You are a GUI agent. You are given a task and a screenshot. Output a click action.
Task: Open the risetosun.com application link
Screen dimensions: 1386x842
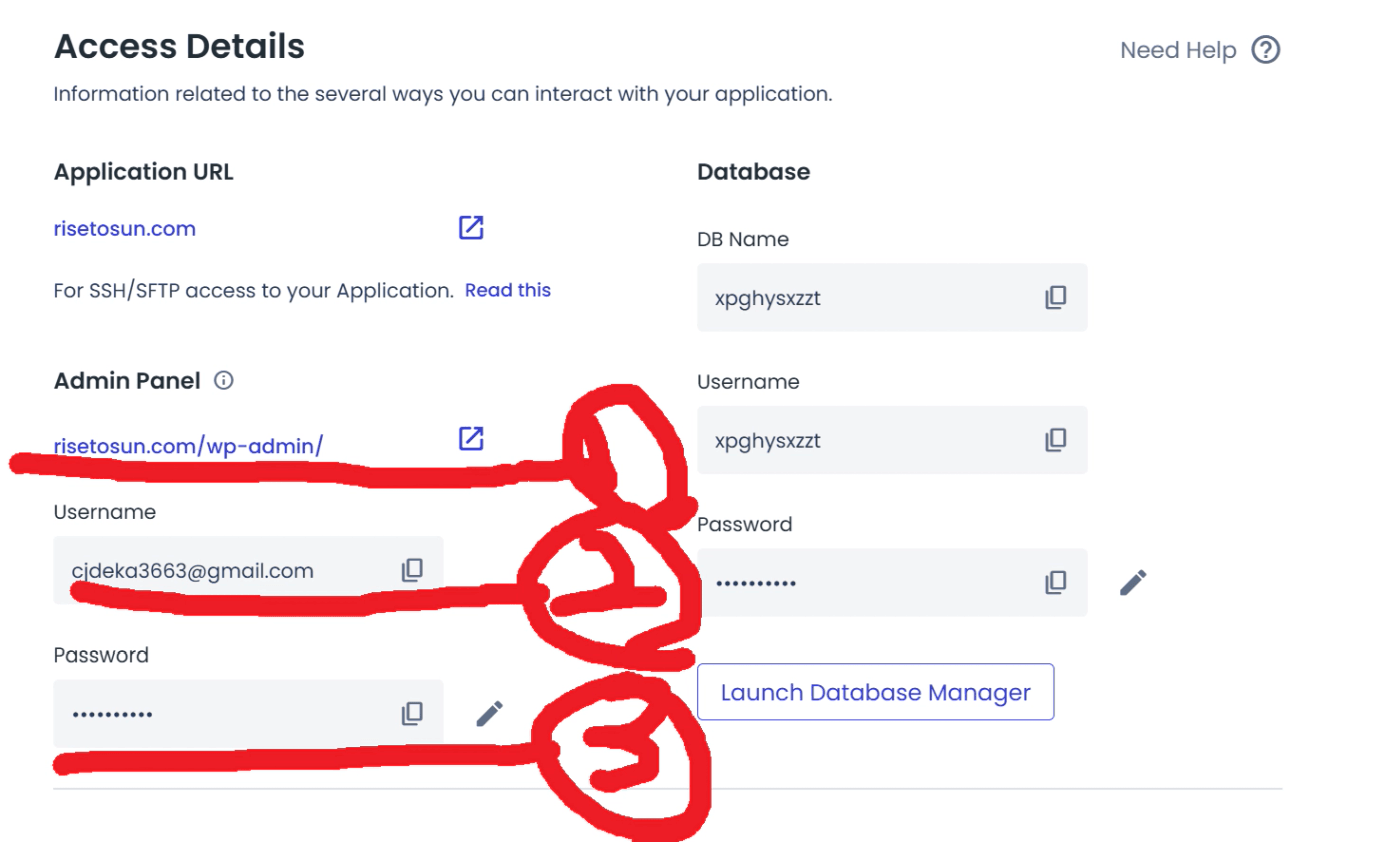pyautogui.click(x=125, y=229)
